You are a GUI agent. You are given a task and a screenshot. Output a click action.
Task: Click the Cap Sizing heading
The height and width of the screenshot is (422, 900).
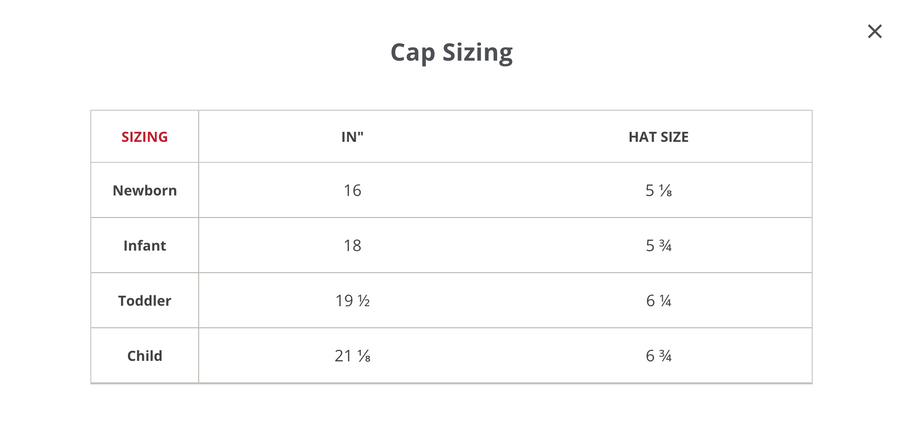[x=451, y=52]
